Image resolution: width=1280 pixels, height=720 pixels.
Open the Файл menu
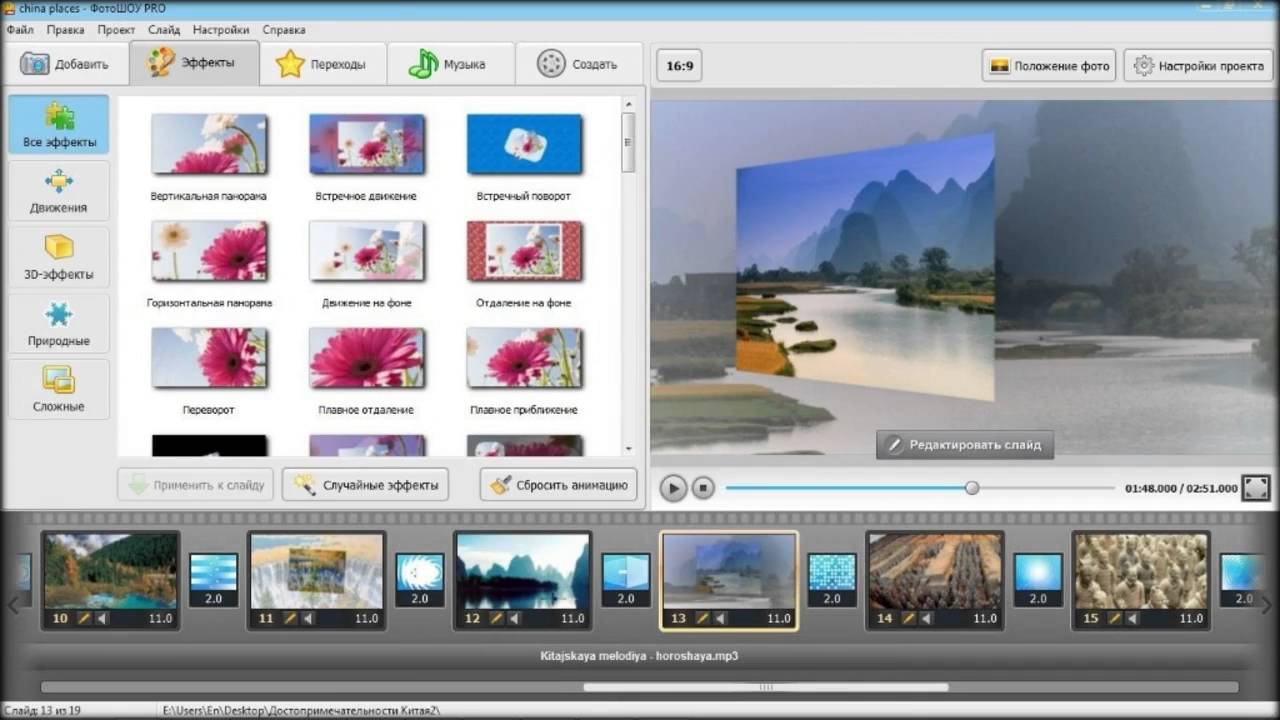(20, 30)
